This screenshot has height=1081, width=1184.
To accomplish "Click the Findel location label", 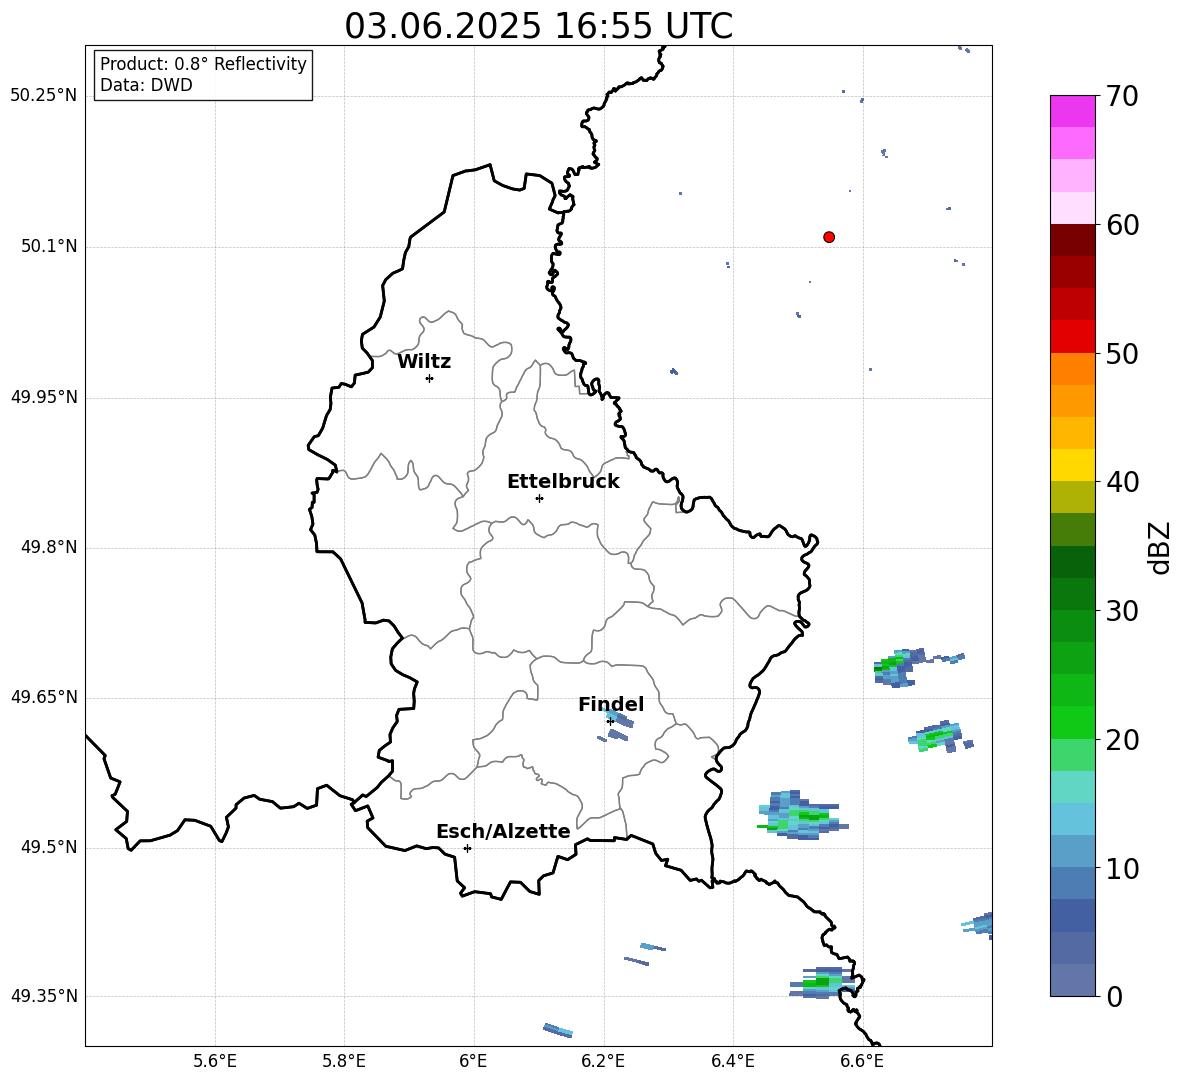I will [x=611, y=704].
